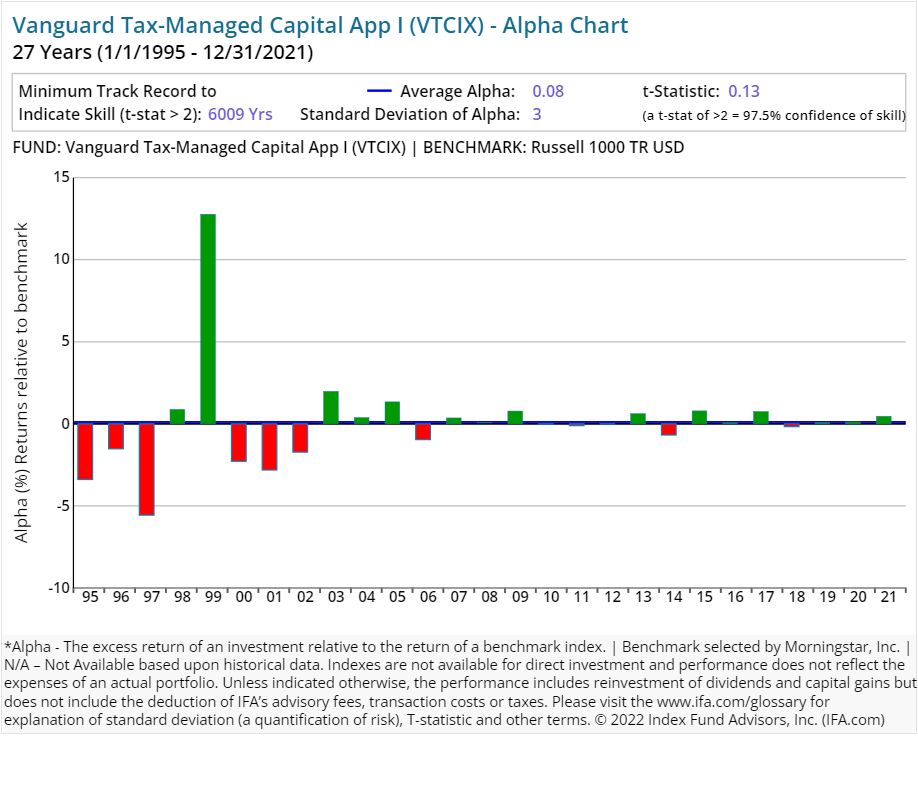Click the x-axis label '01'
Screen dimensions: 918x810
click(x=275, y=597)
